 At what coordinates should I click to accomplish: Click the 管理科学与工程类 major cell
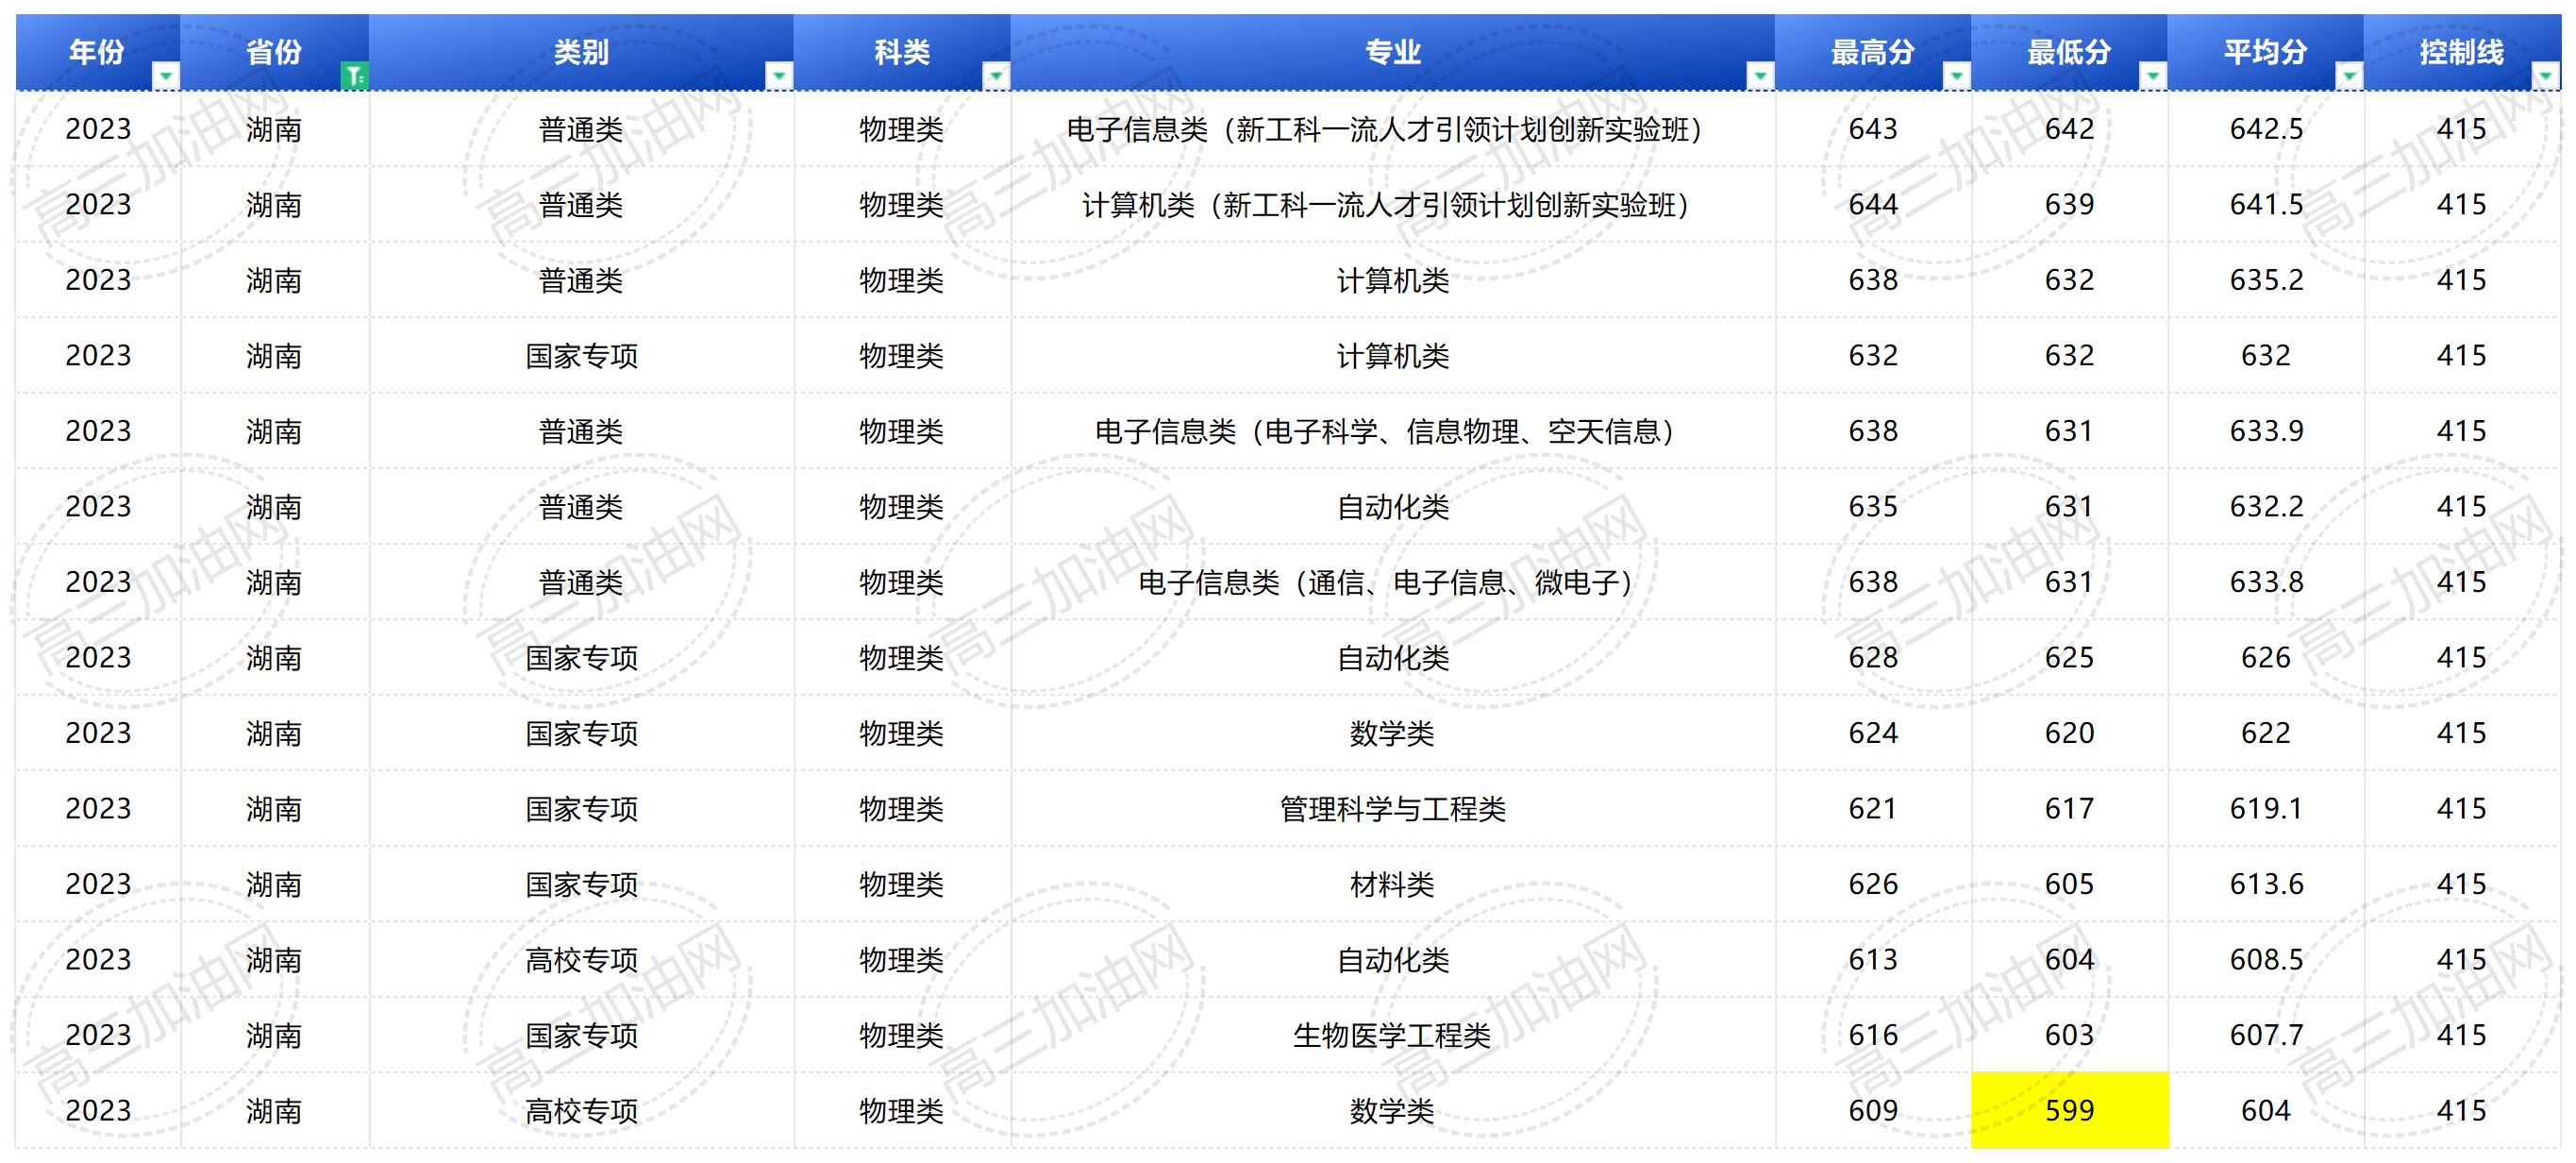[1393, 808]
